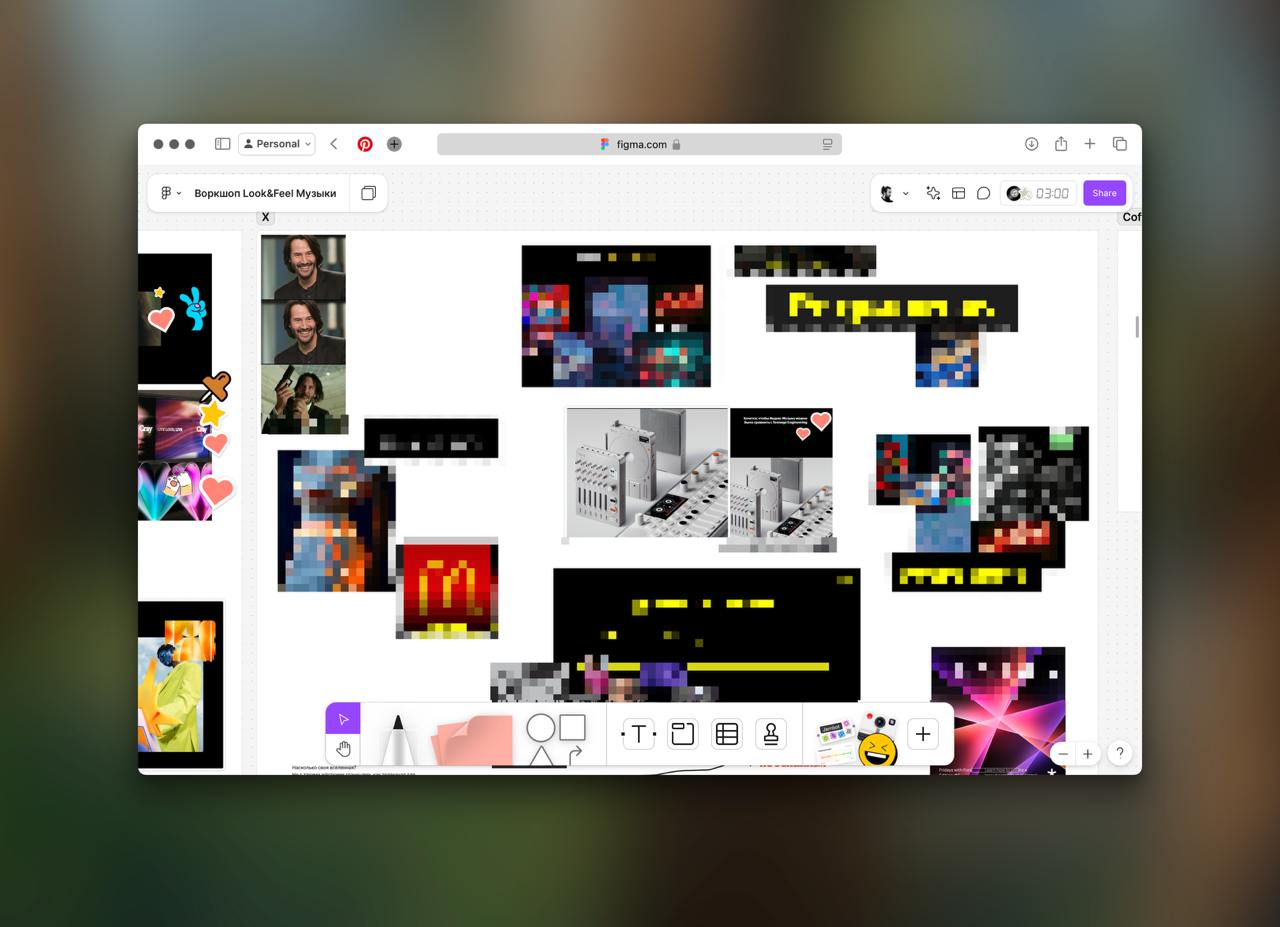Open the Safari share menu
This screenshot has width=1280, height=927.
pos(1061,143)
